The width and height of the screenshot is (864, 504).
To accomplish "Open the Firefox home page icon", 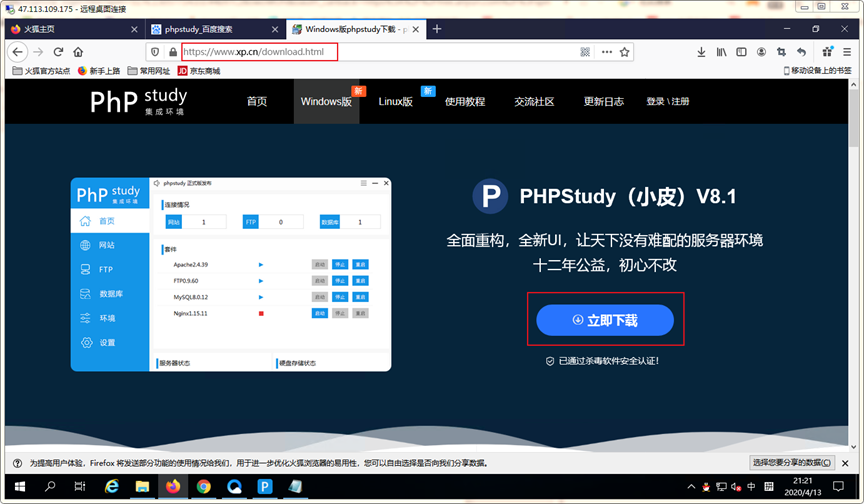I will (78, 52).
